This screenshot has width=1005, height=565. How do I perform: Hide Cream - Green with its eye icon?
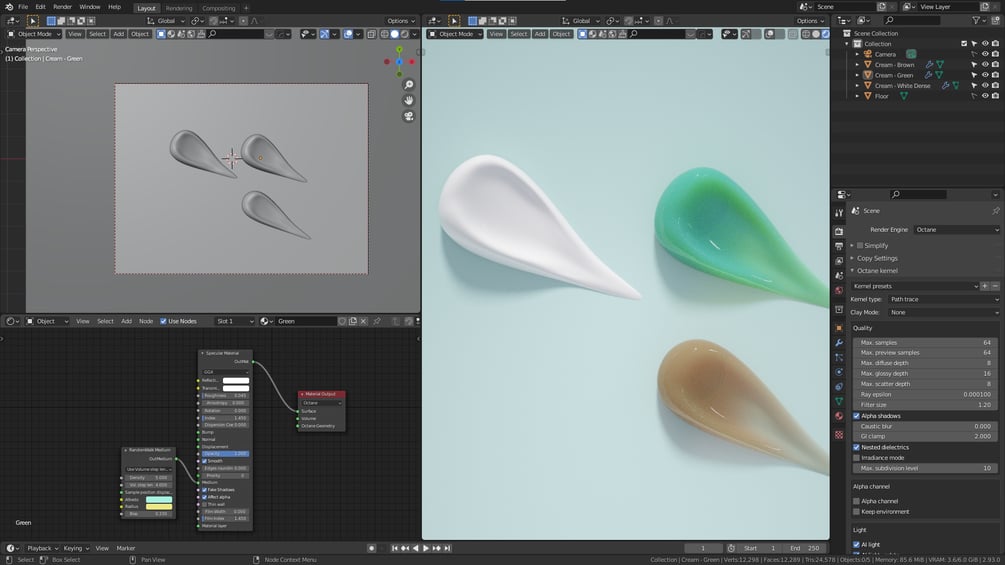985,75
